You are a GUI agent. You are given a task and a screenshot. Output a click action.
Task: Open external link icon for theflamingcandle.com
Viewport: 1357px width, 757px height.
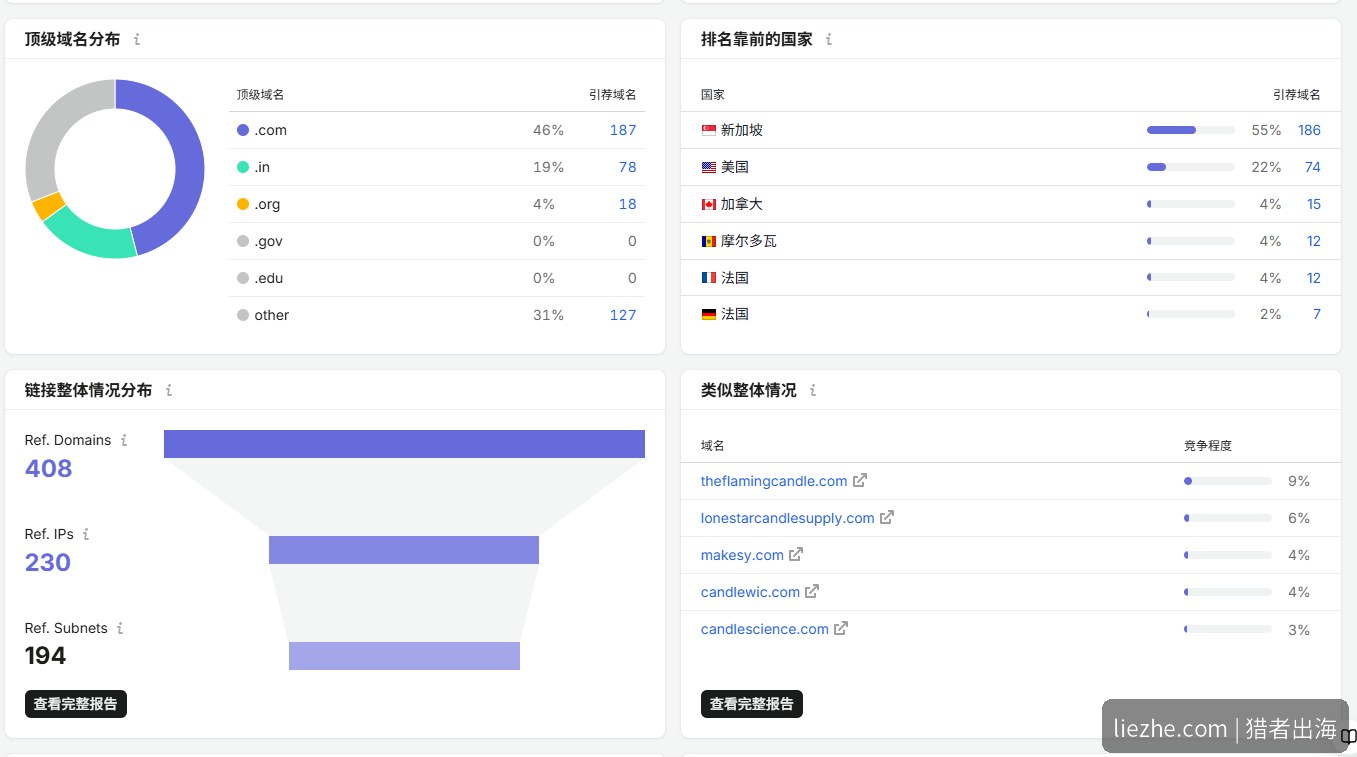[860, 480]
